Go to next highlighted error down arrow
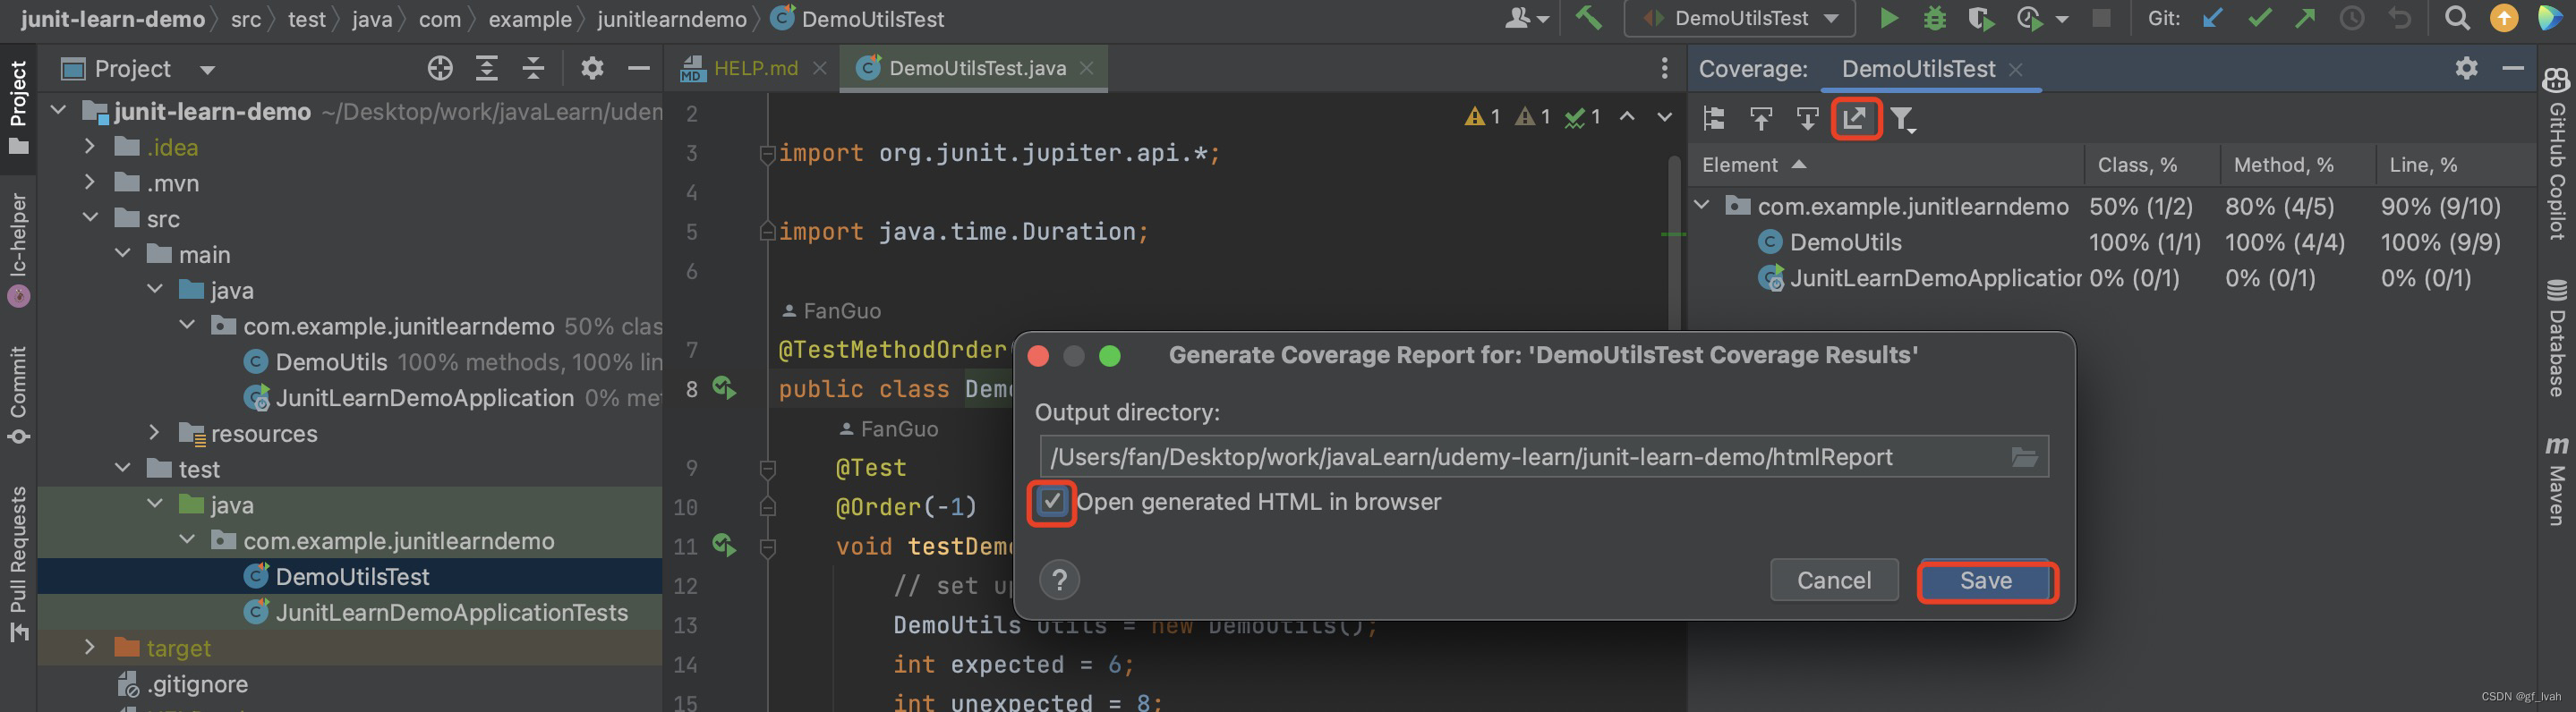Viewport: 2576px width, 712px height. coord(1664,117)
